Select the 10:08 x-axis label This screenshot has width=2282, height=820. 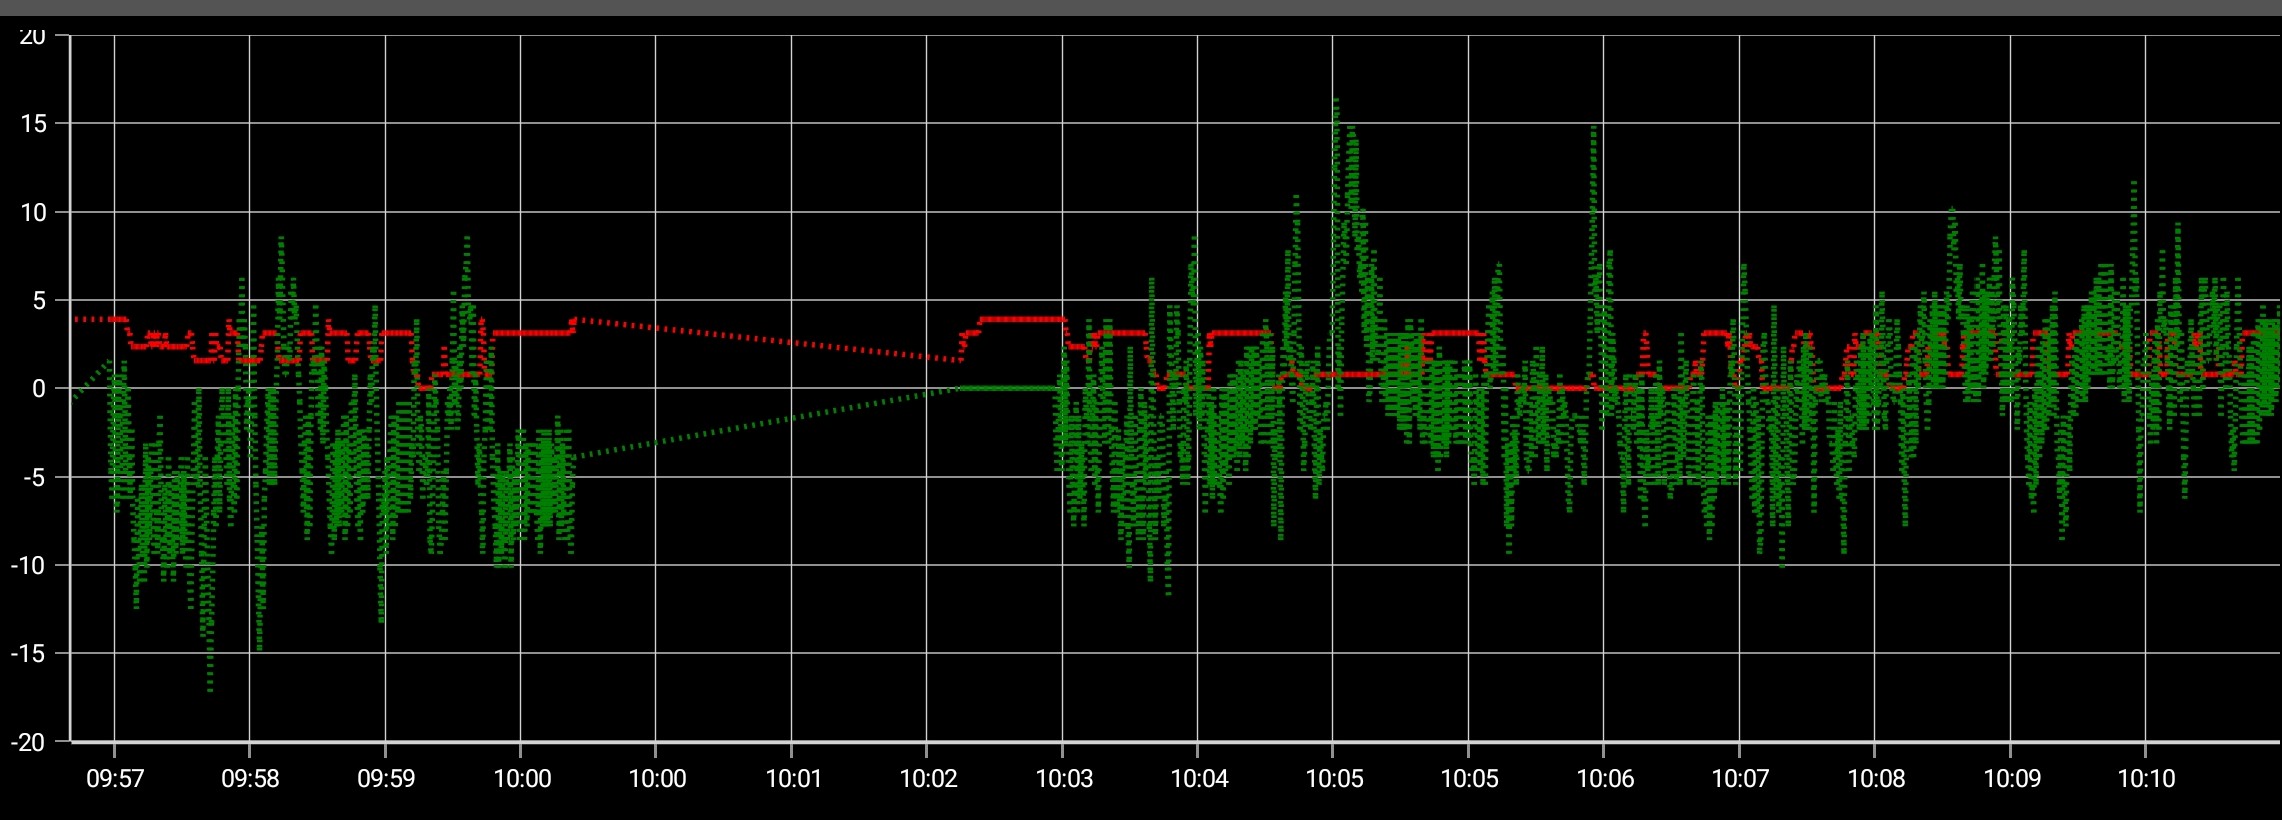click(x=1876, y=779)
